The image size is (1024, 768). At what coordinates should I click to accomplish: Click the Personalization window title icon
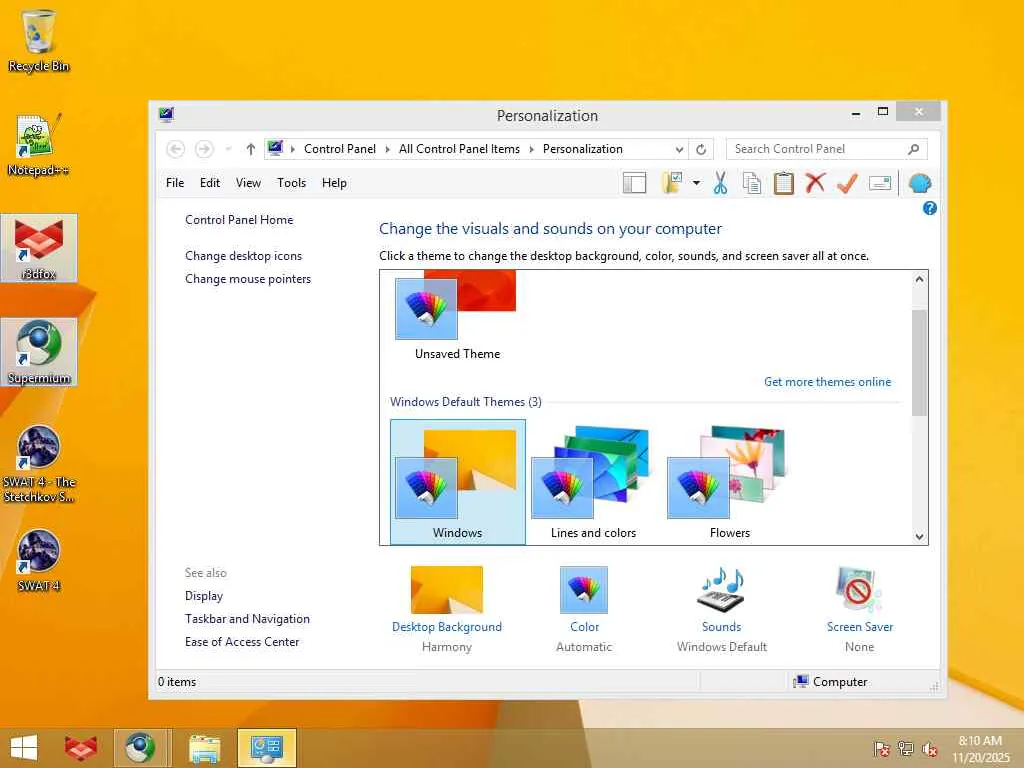pos(167,115)
